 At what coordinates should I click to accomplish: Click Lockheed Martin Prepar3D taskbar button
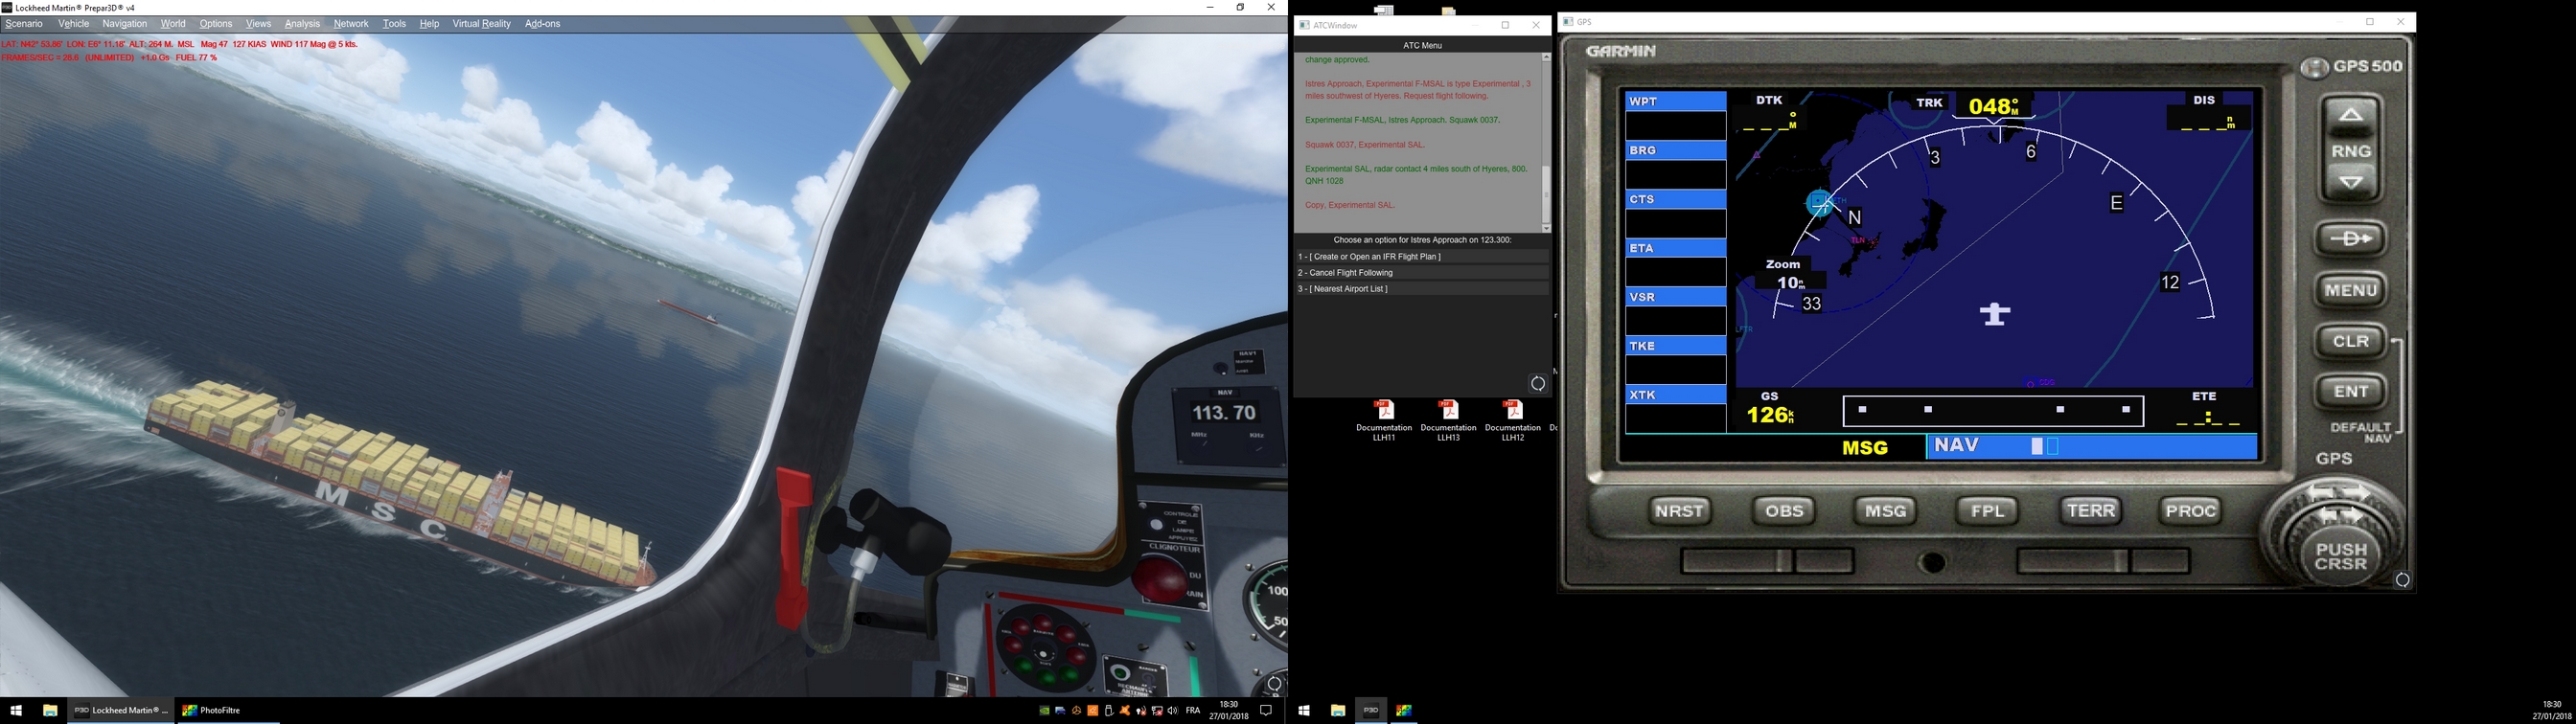(x=121, y=711)
